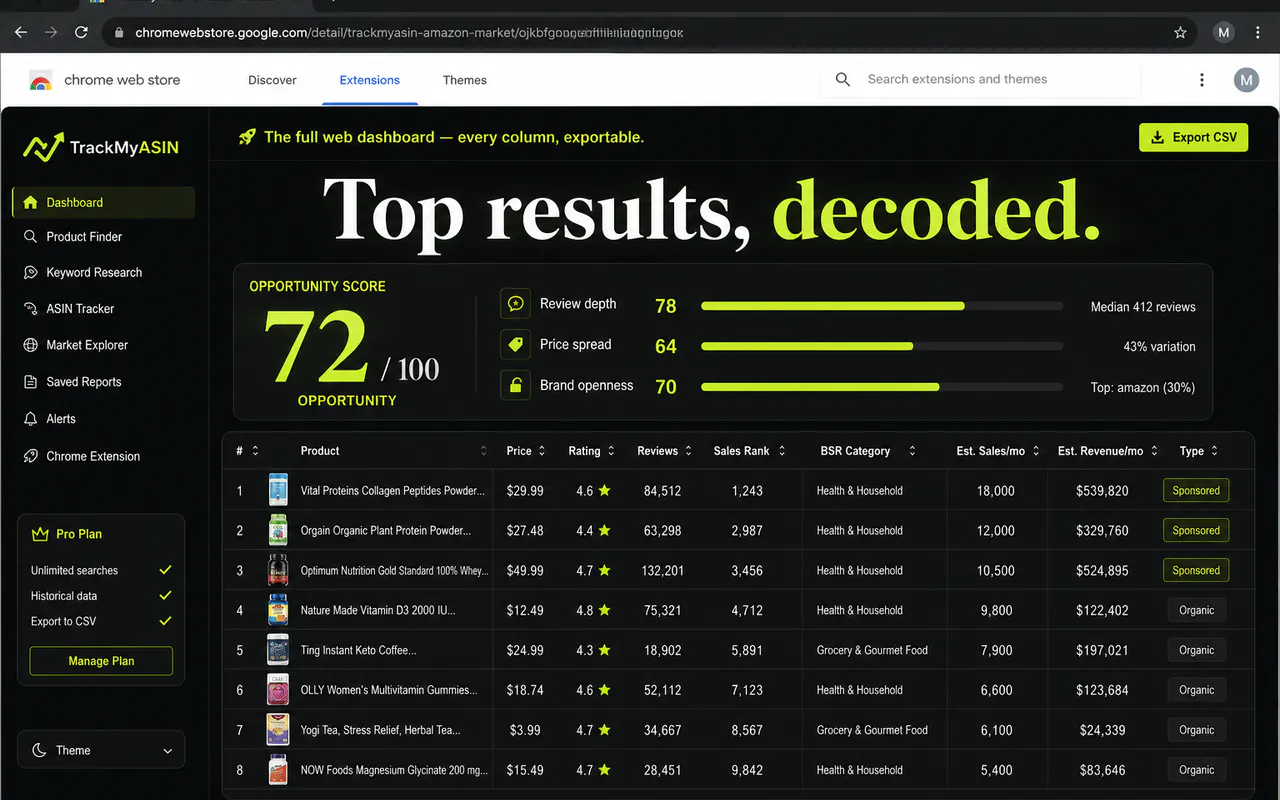1280x800 pixels.
Task: Click the rocket icon in the banner
Action: click(x=247, y=137)
